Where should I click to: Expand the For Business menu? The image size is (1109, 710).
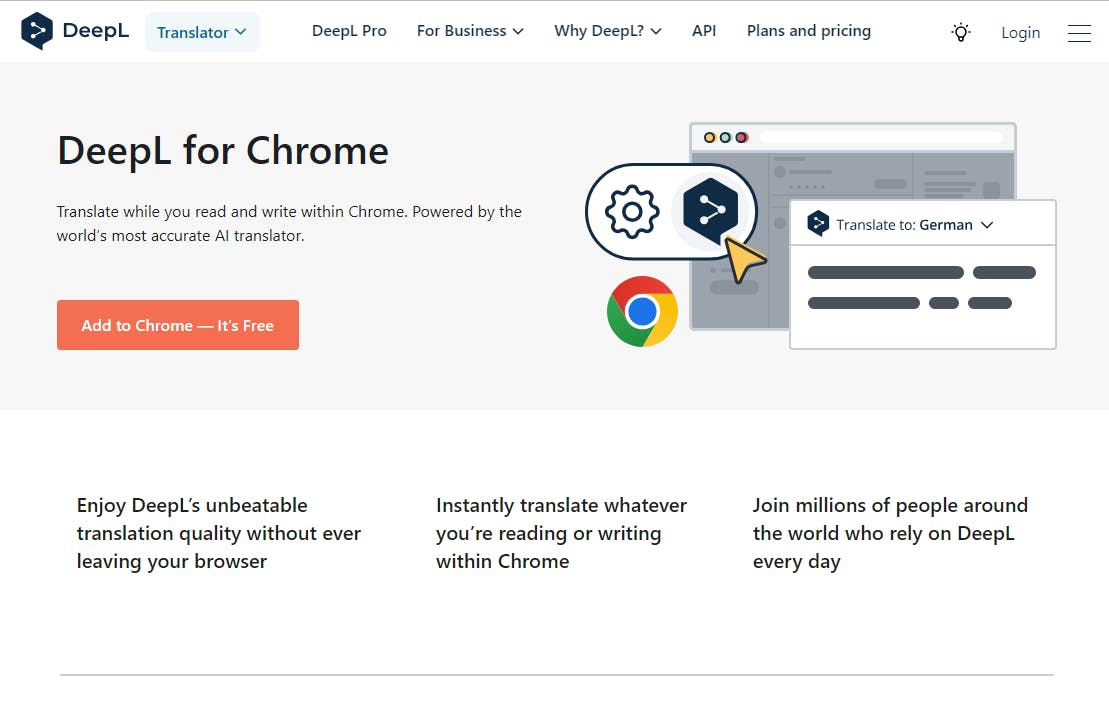[470, 31]
